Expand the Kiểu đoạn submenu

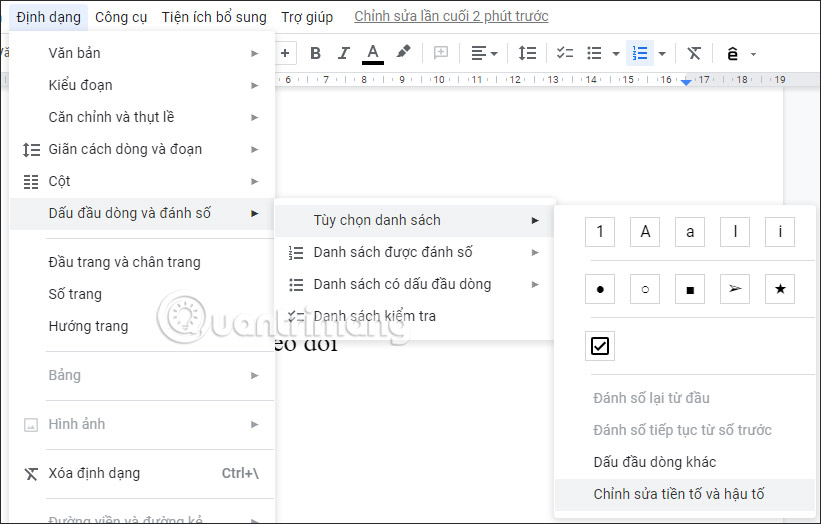[142, 85]
